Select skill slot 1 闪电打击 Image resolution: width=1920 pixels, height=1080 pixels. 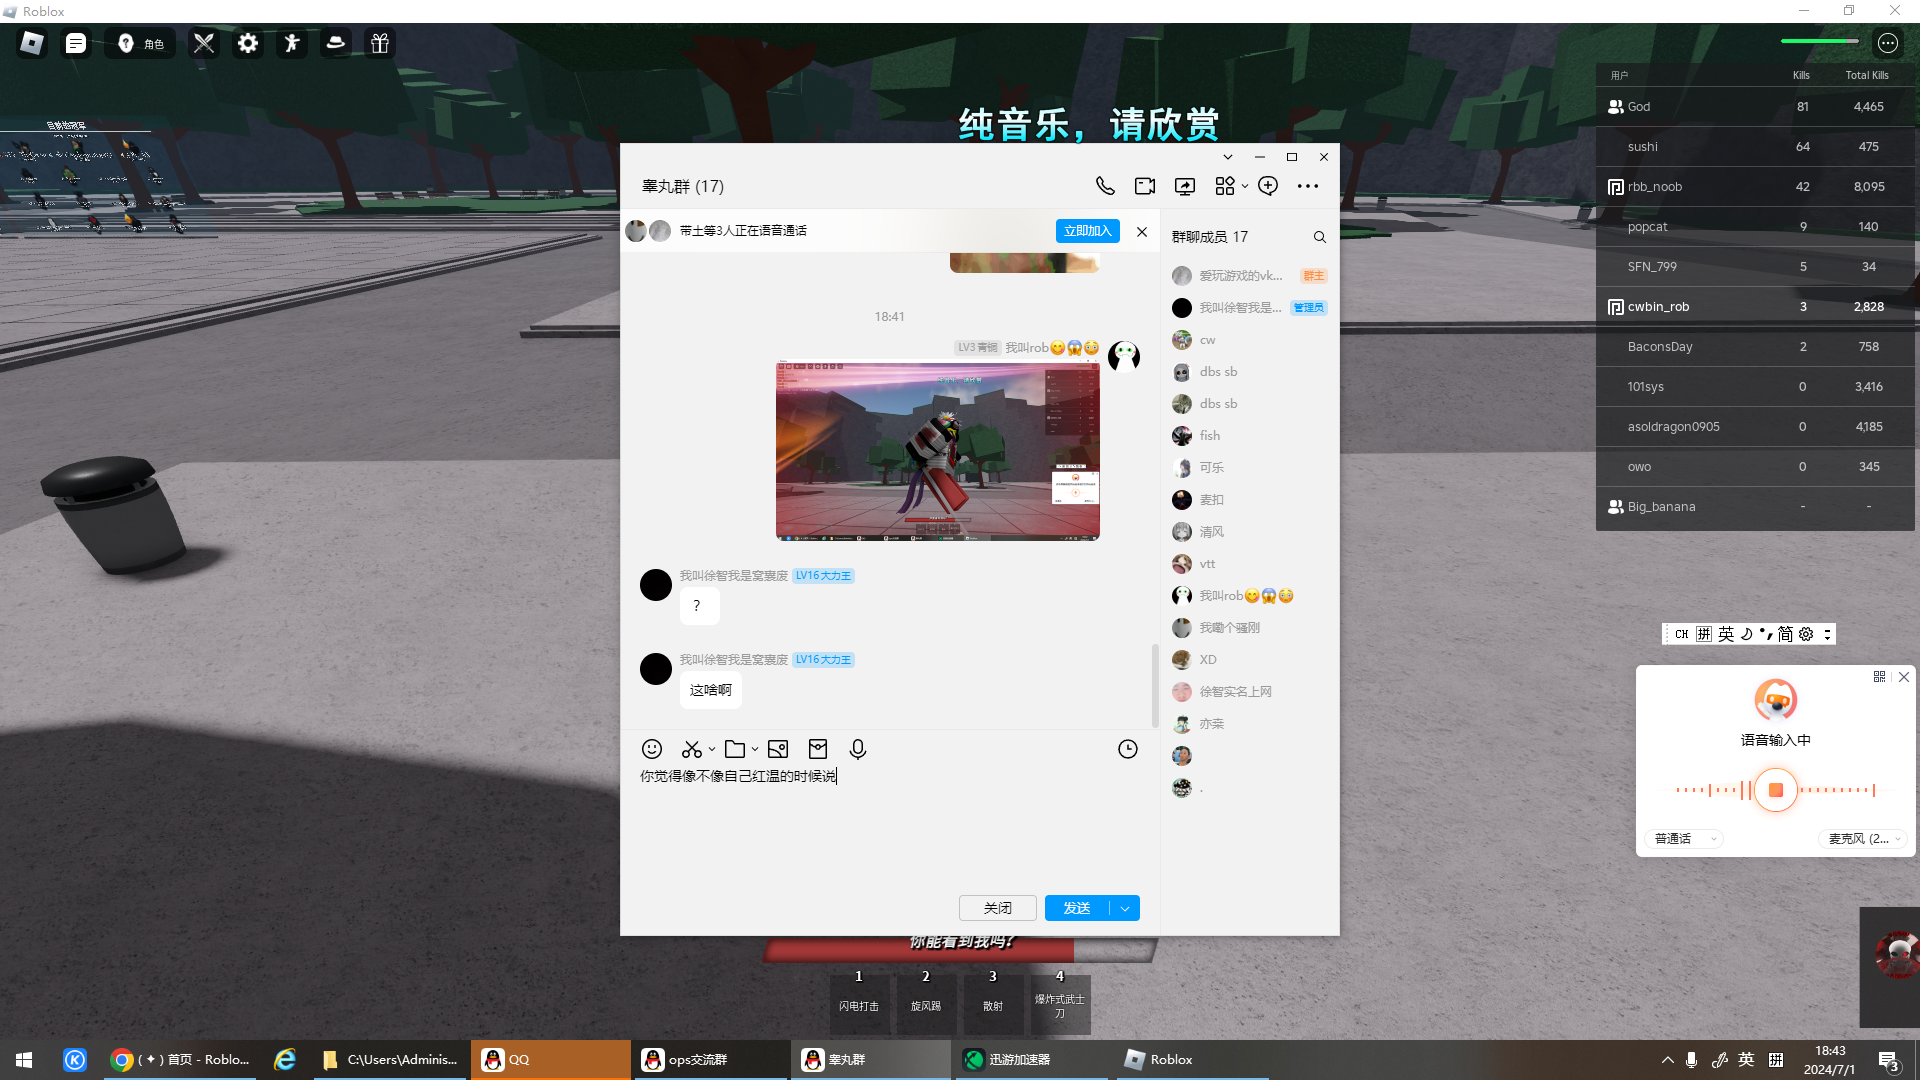coord(859,1004)
